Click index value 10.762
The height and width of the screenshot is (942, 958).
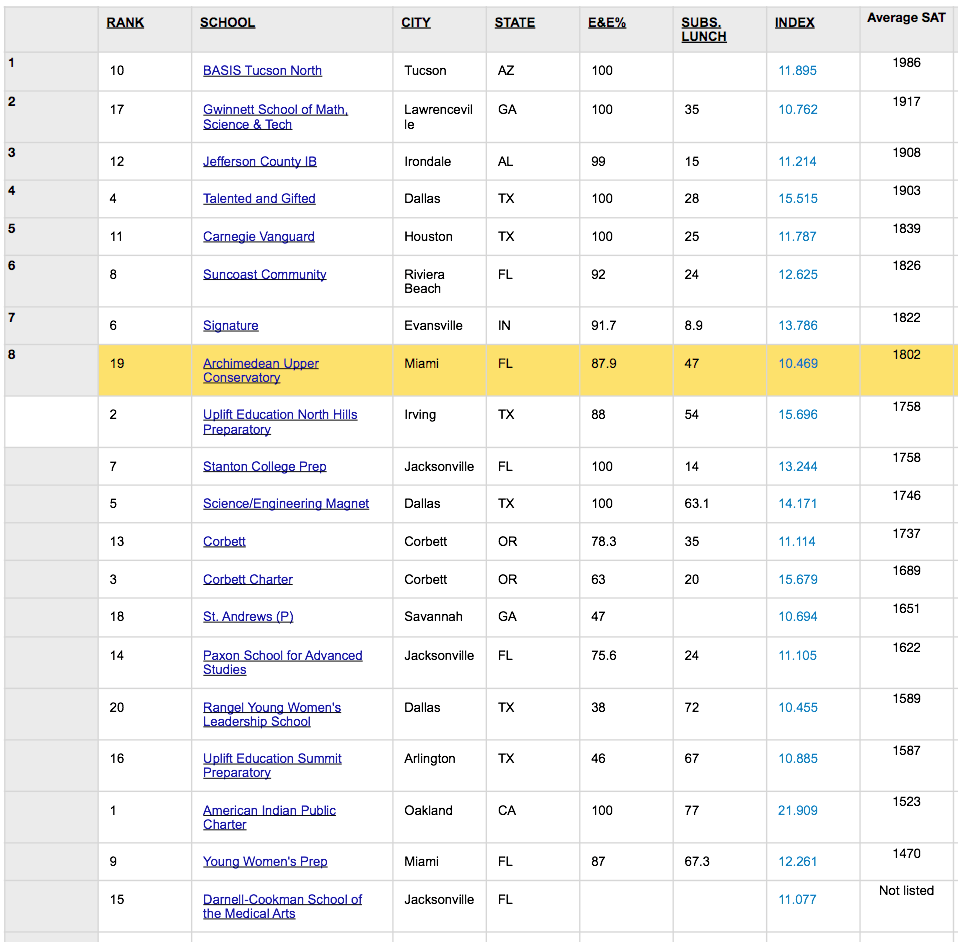click(797, 110)
